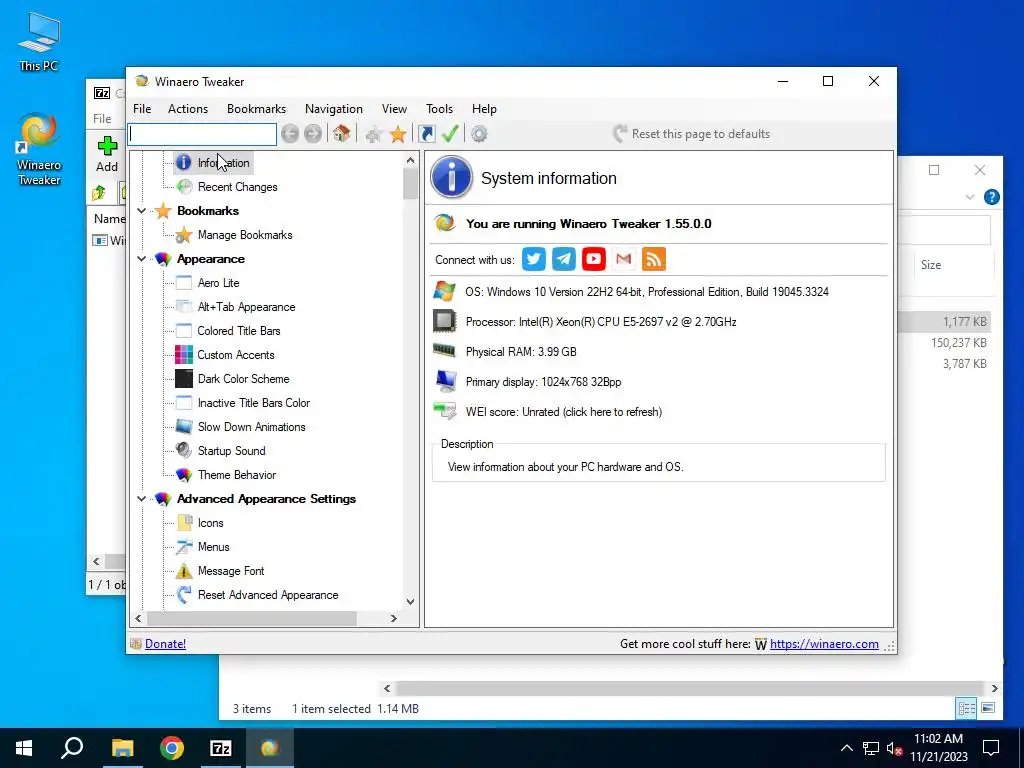Open File menu in 7-Zip window

click(x=102, y=119)
